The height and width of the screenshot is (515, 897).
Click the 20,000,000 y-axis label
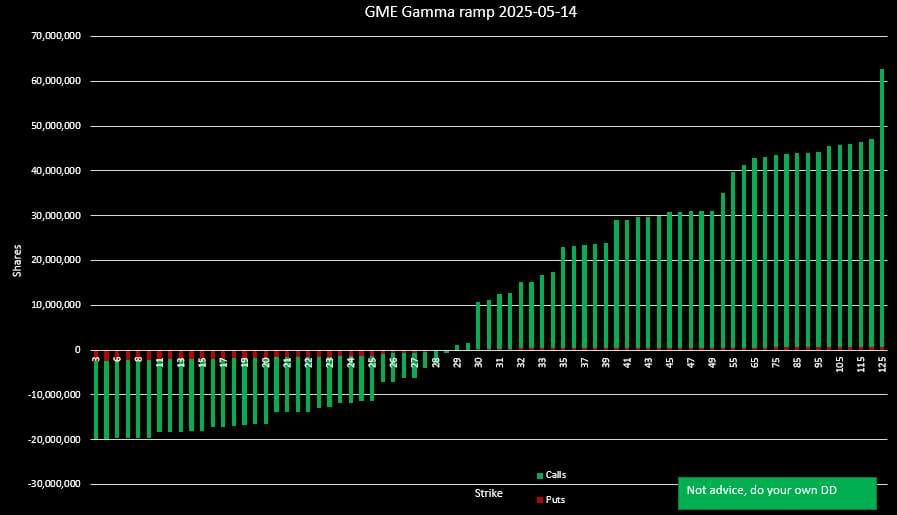pos(56,260)
